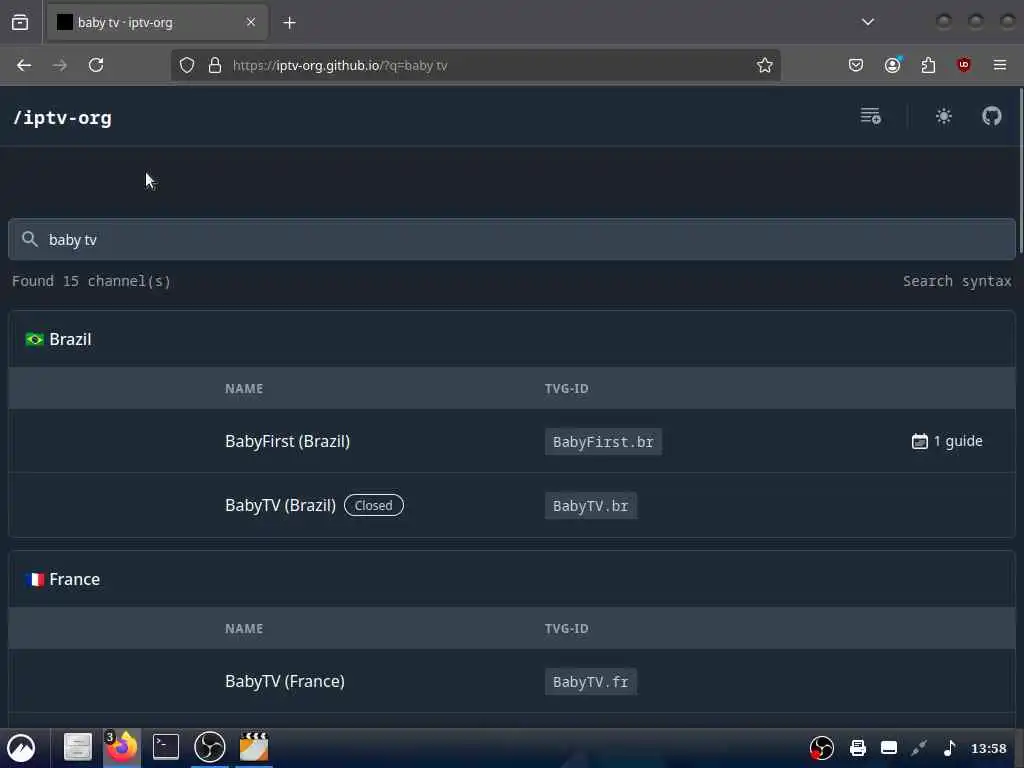Screen dimensions: 1024x768
Task: Reload the current page
Action: pyautogui.click(x=96, y=65)
